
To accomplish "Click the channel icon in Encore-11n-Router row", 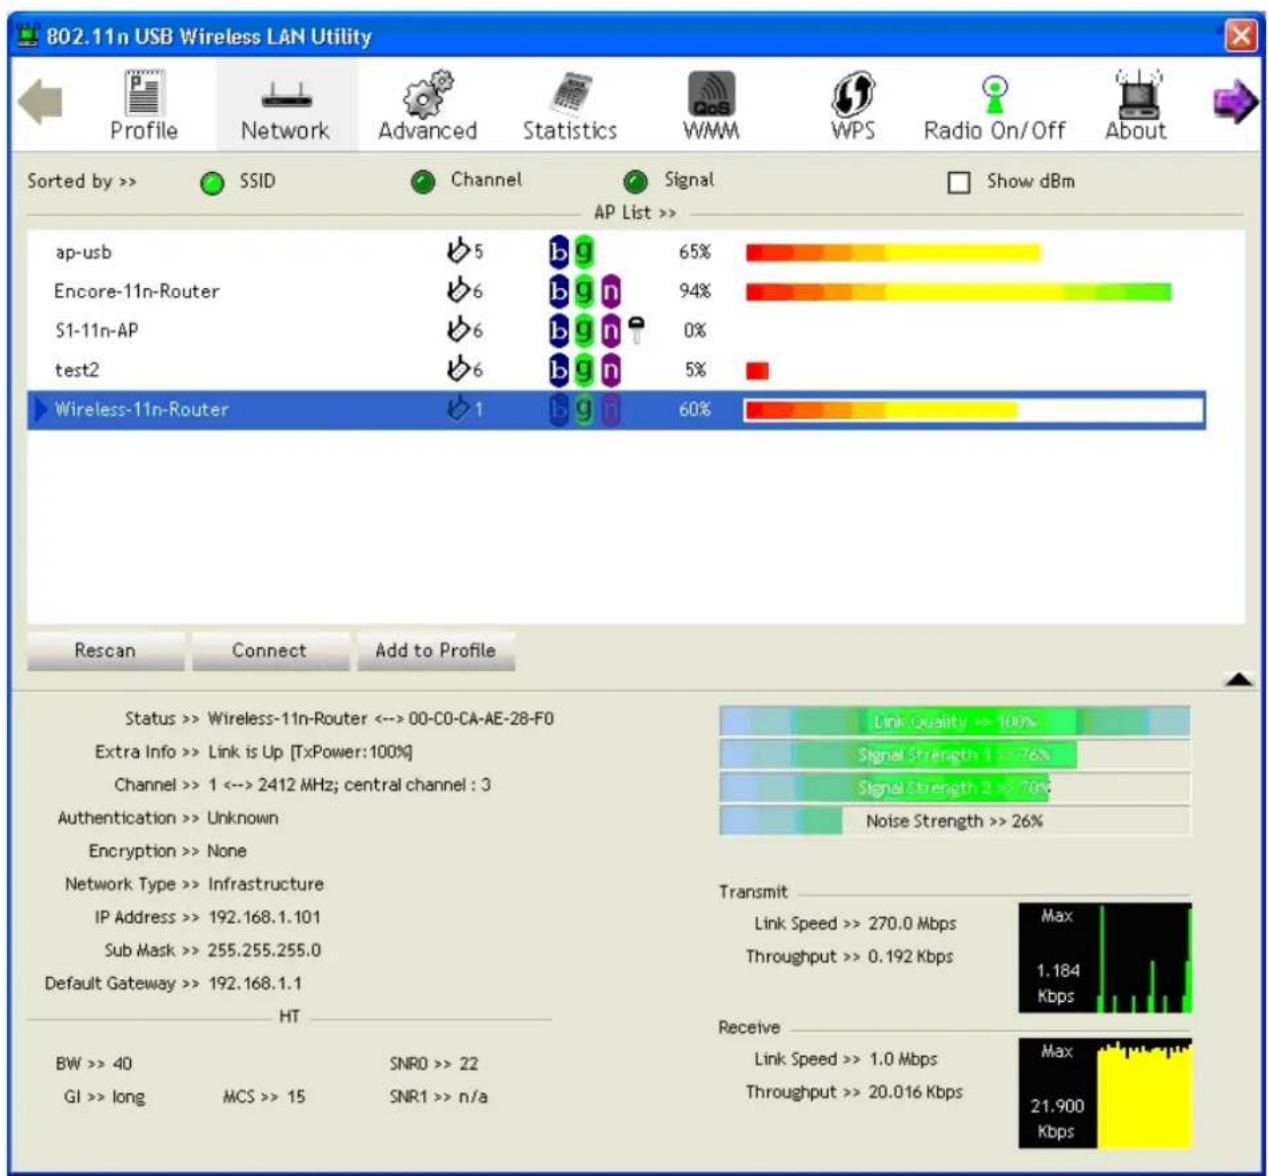I will pos(459,290).
